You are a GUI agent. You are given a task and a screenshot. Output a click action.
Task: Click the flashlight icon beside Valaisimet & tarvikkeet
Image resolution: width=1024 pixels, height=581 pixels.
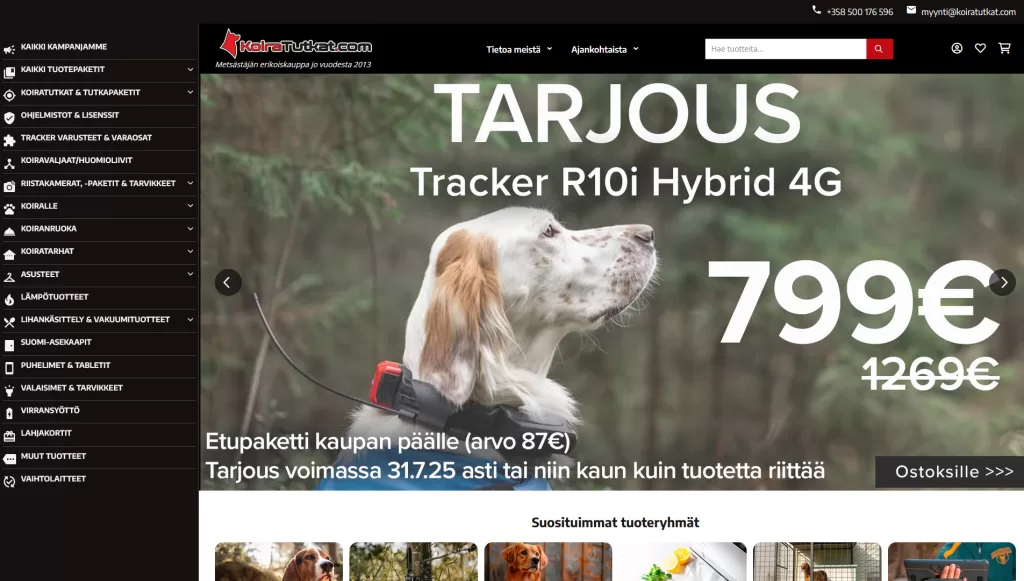tap(9, 391)
